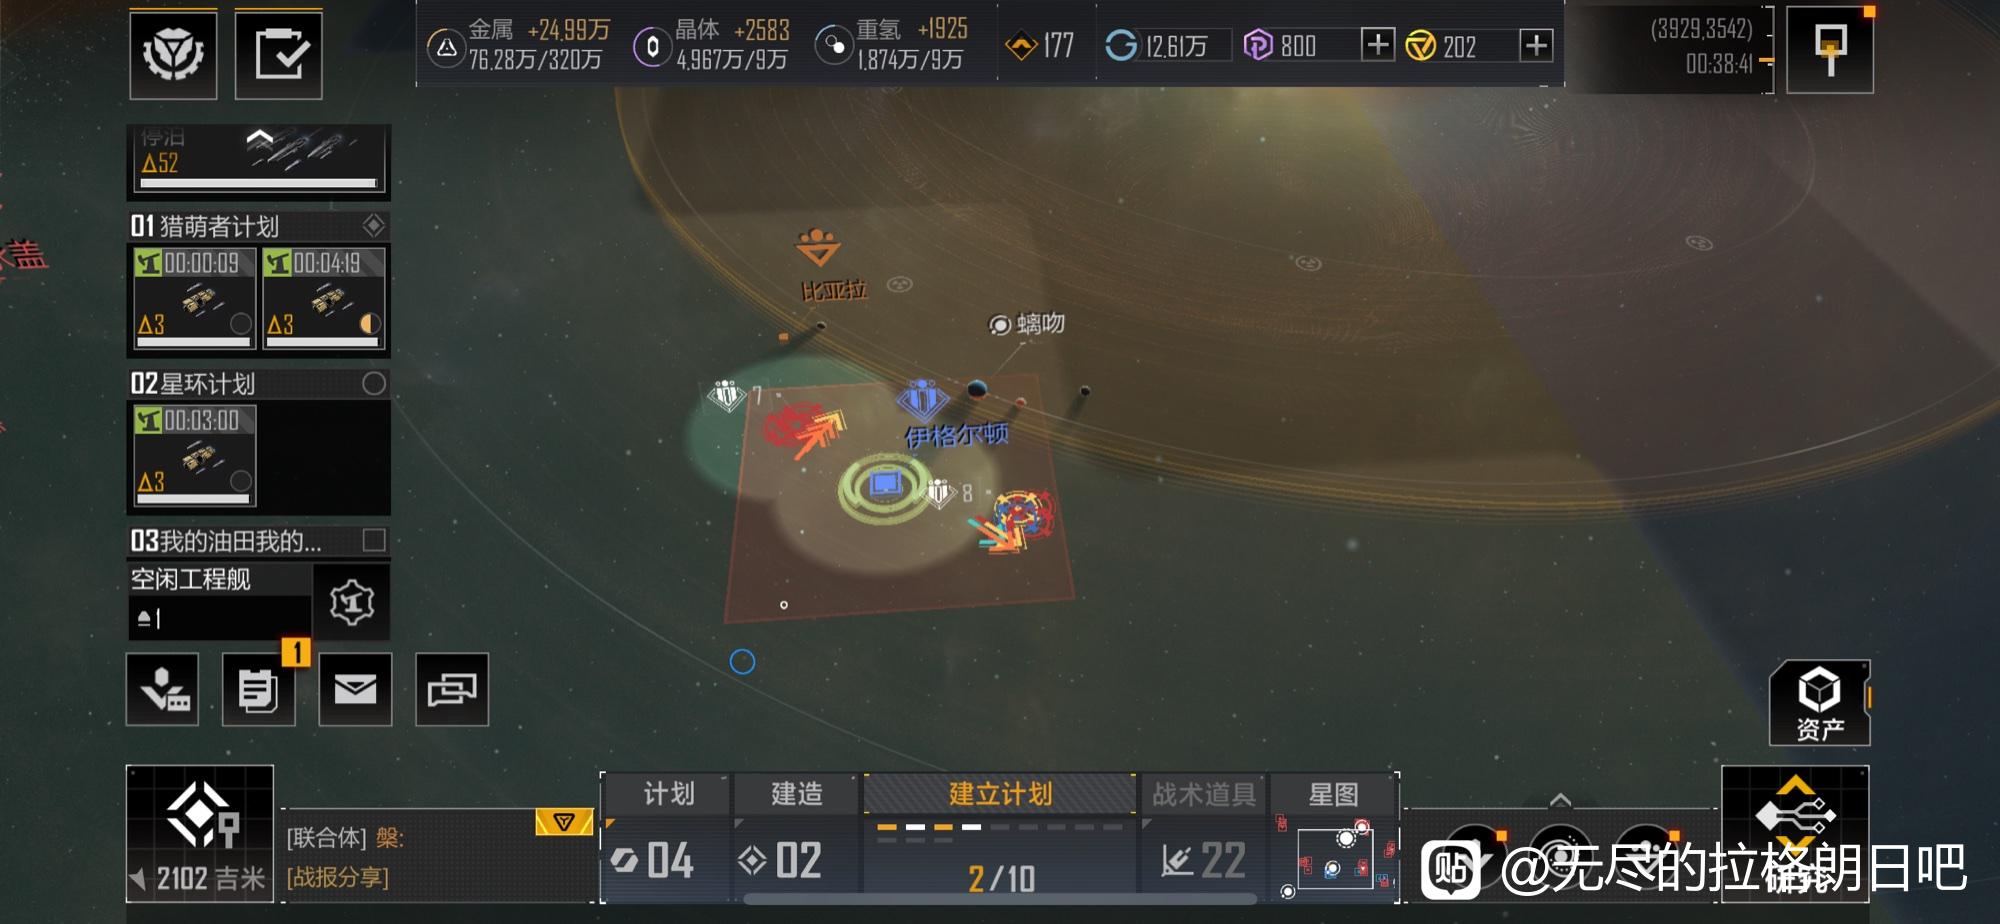
Task: Open the faction emblem menu icon
Action: [x=173, y=54]
